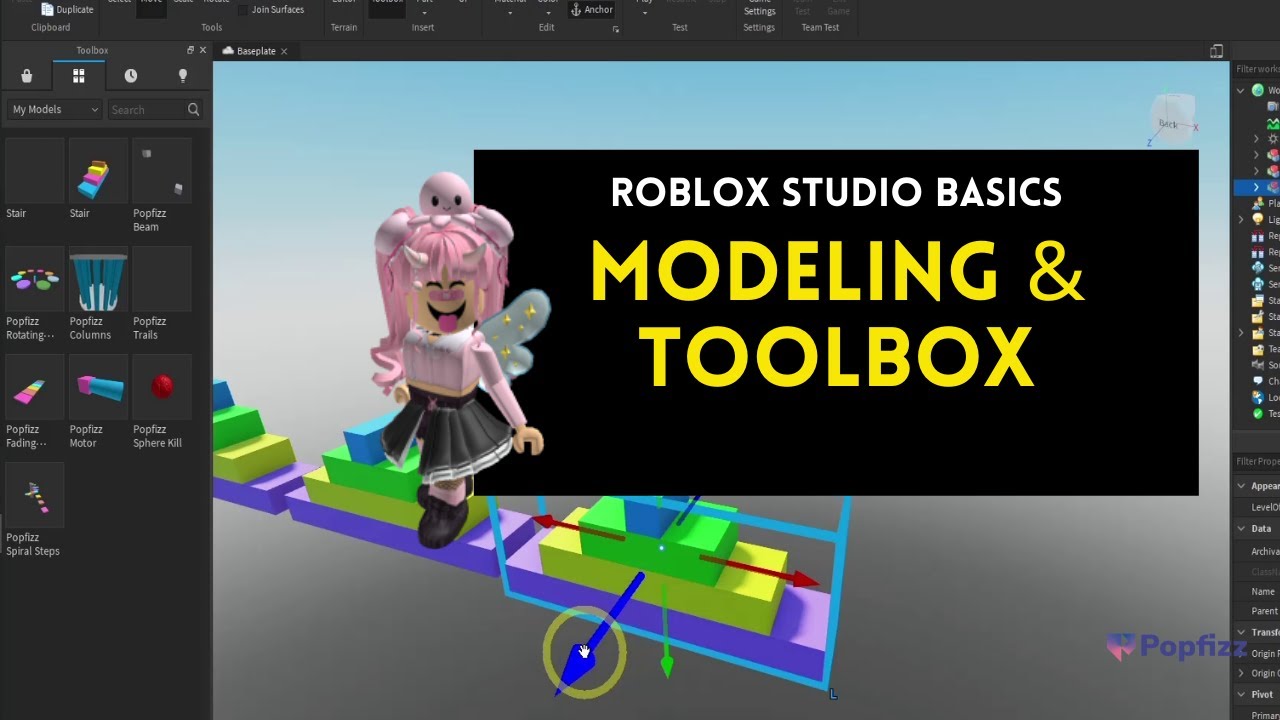Select the Chat service speech bubble icon
The width and height of the screenshot is (1280, 720).
pyautogui.click(x=1258, y=381)
